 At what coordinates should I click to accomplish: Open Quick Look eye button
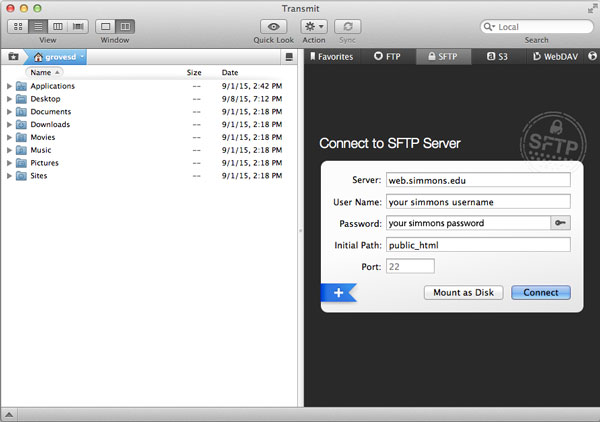click(x=273, y=26)
